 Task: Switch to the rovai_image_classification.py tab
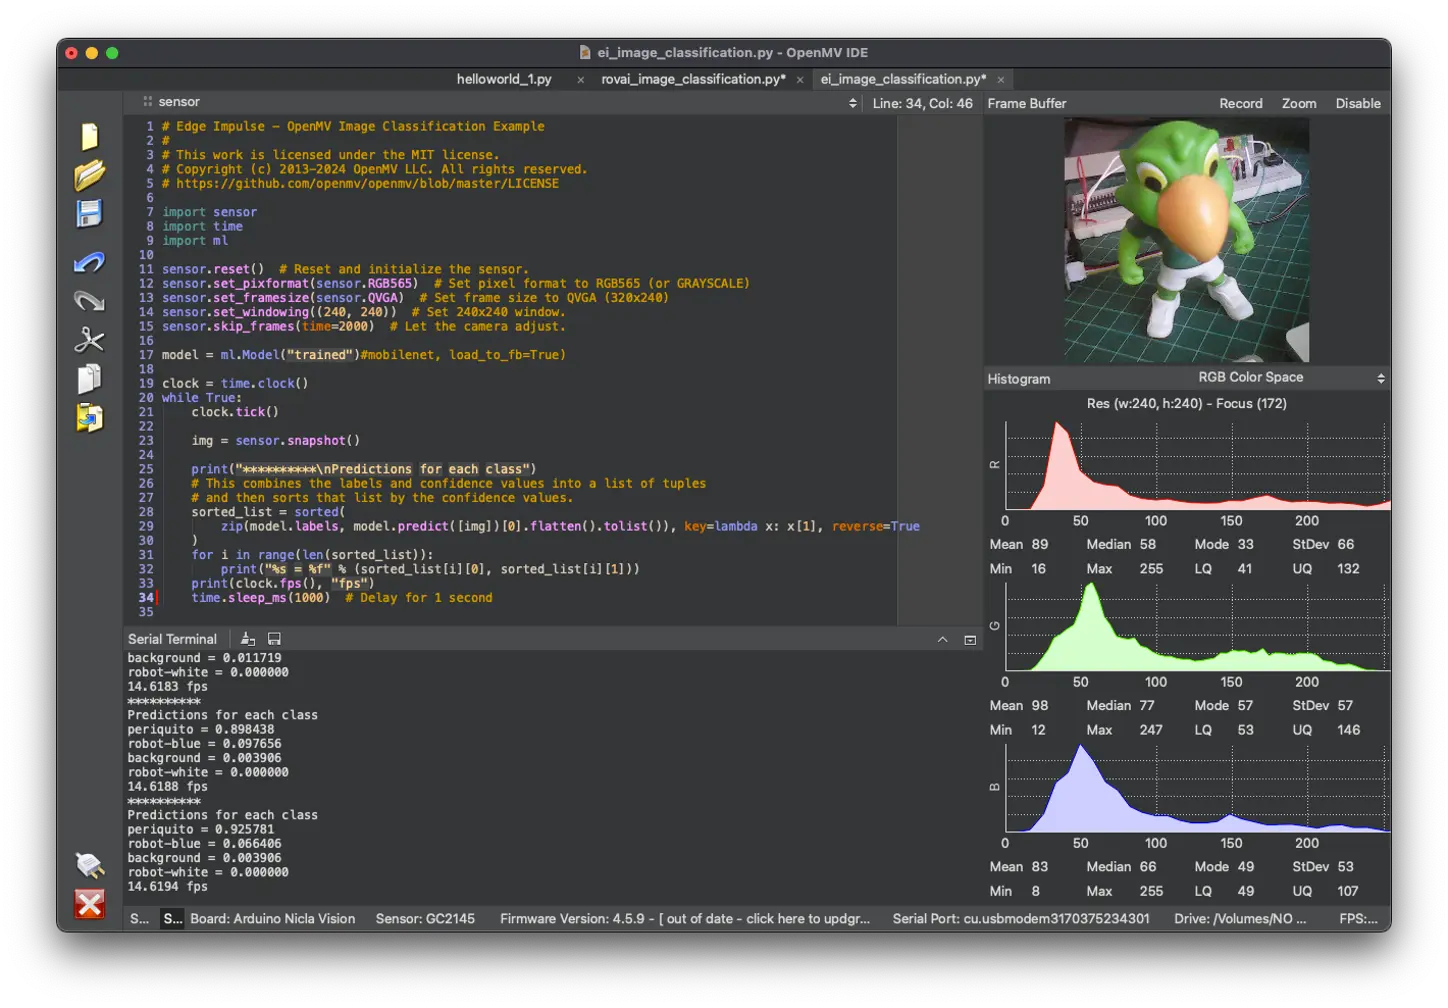point(692,79)
